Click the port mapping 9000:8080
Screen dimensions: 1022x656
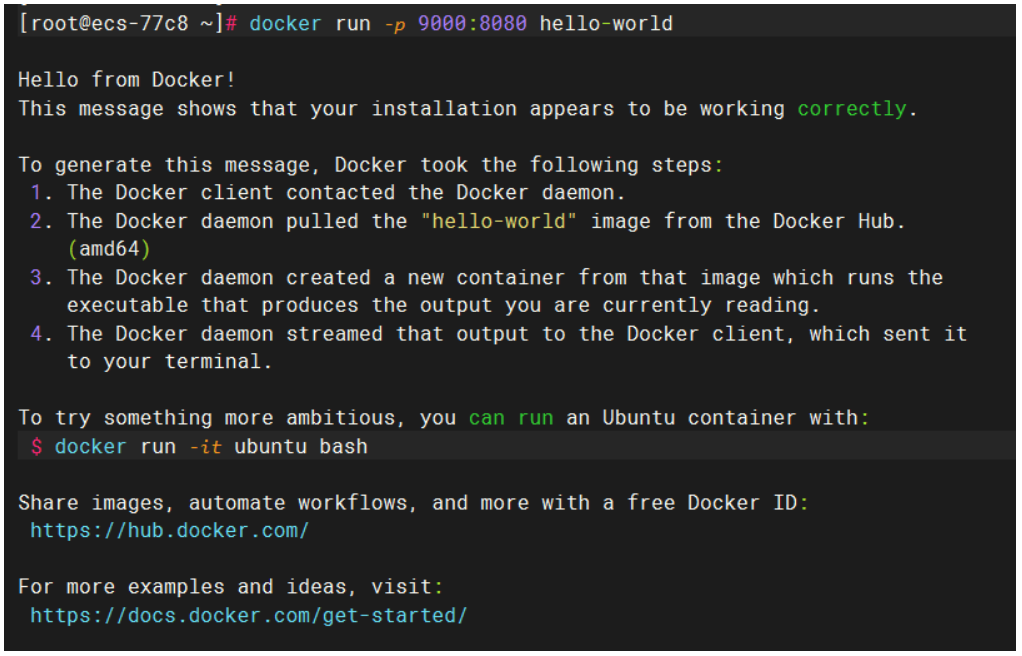[x=472, y=24]
